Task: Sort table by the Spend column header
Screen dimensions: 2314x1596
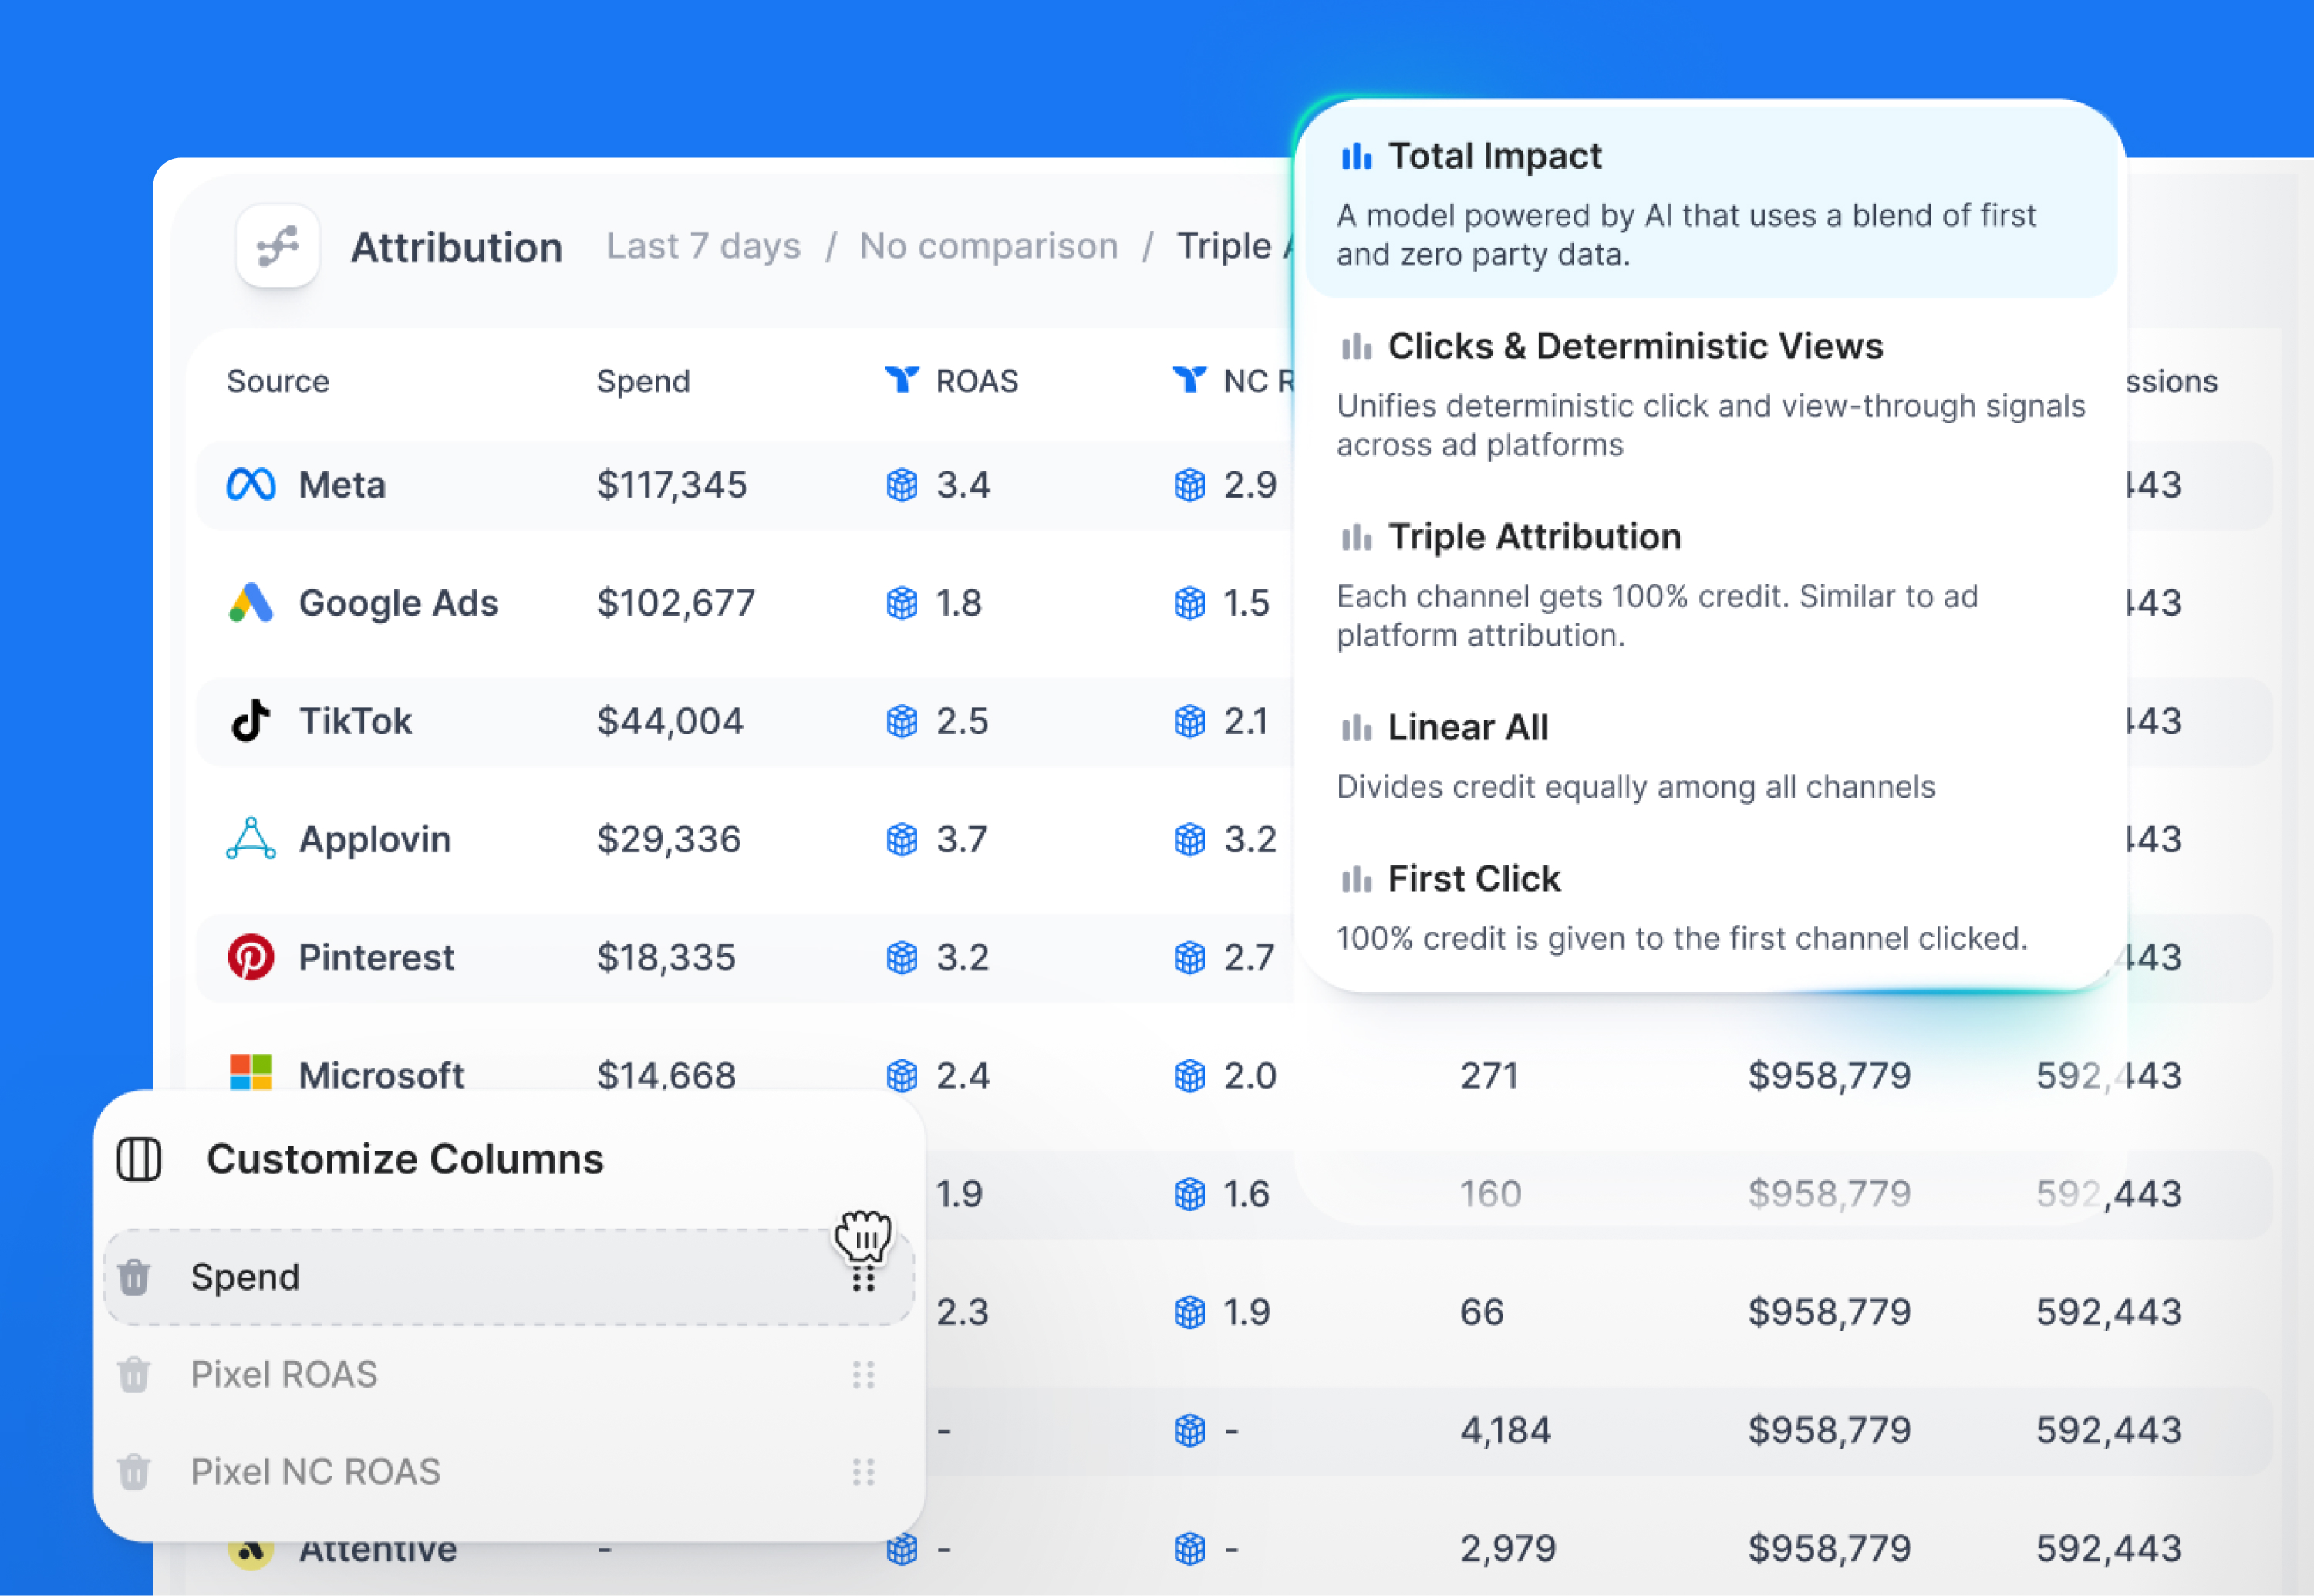Action: tap(643, 381)
